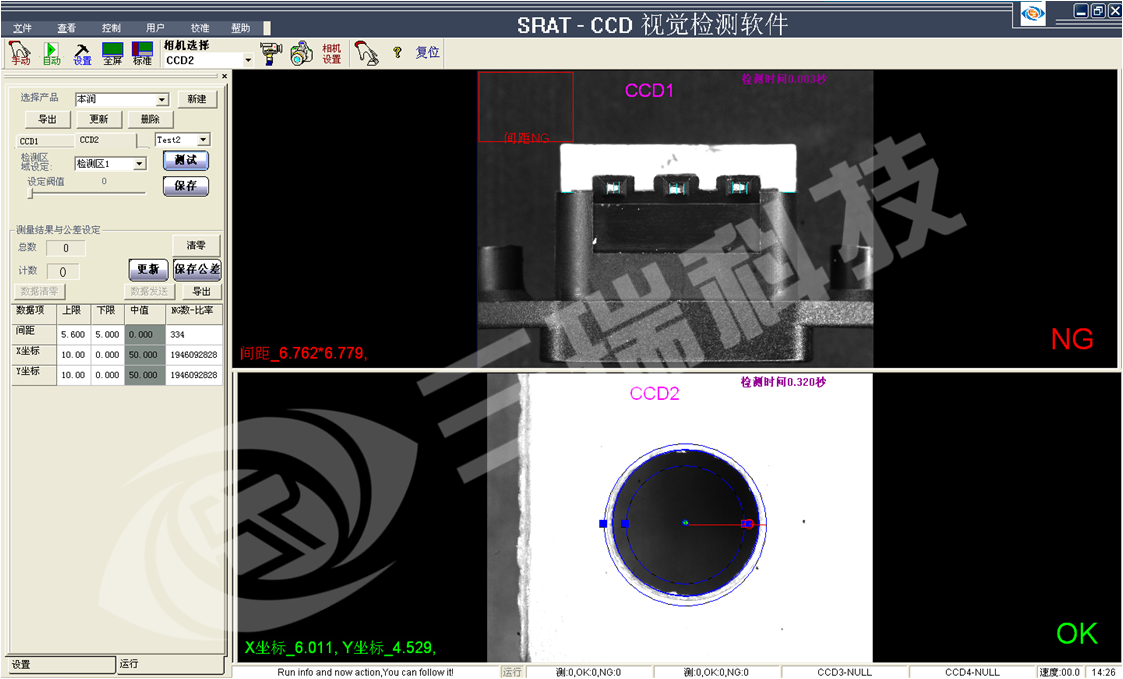Image resolution: width=1123 pixels, height=679 pixels.
Task: Expand the product selection (选择产品) dropdown
Action: (x=163, y=100)
